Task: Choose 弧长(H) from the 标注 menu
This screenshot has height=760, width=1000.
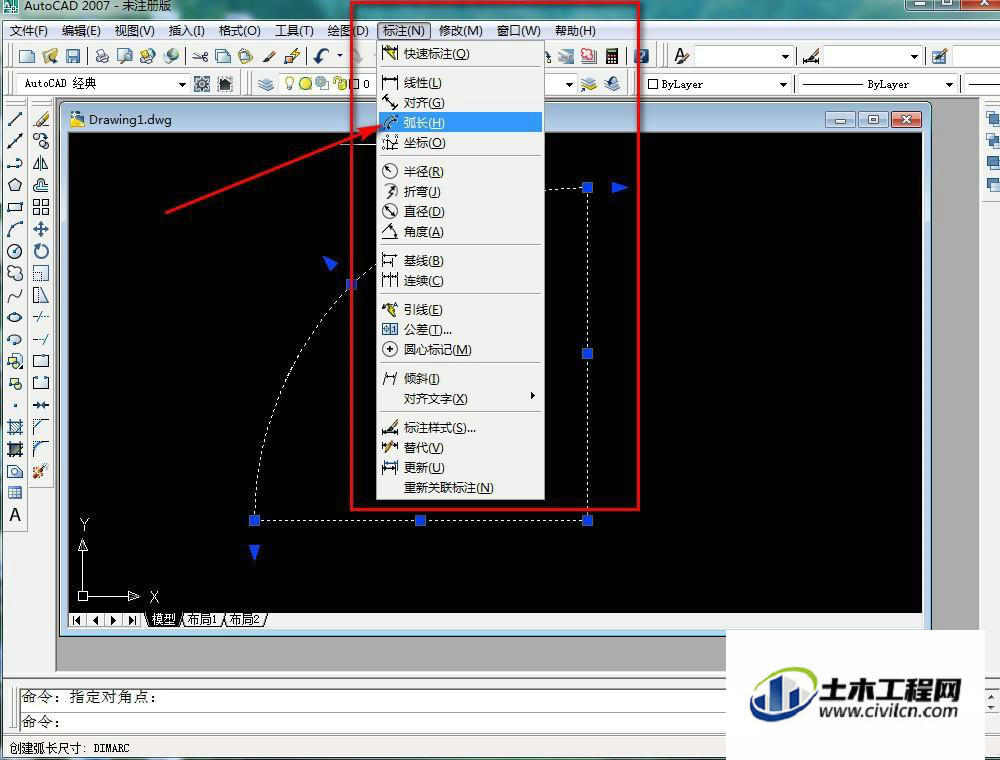Action: 460,122
